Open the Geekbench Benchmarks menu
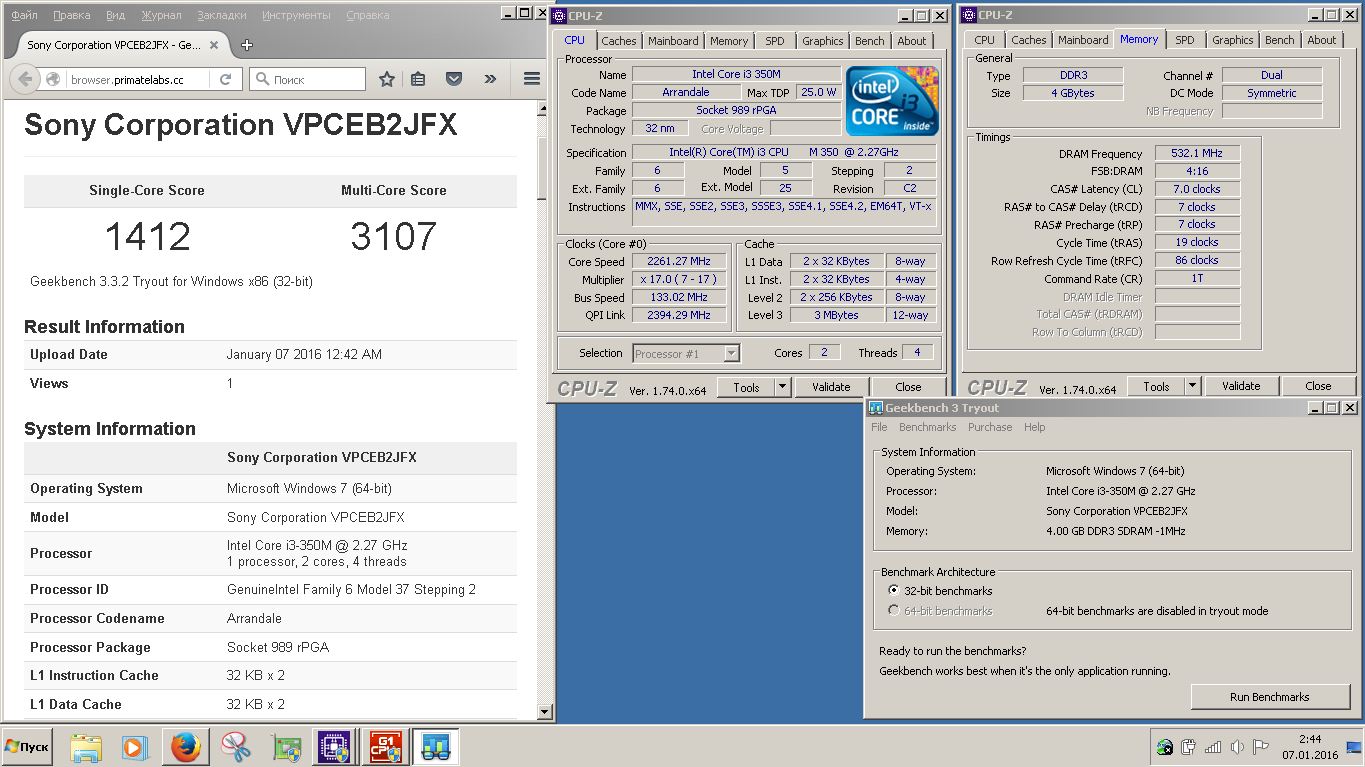Viewport: 1365px width, 767px height. click(x=927, y=427)
